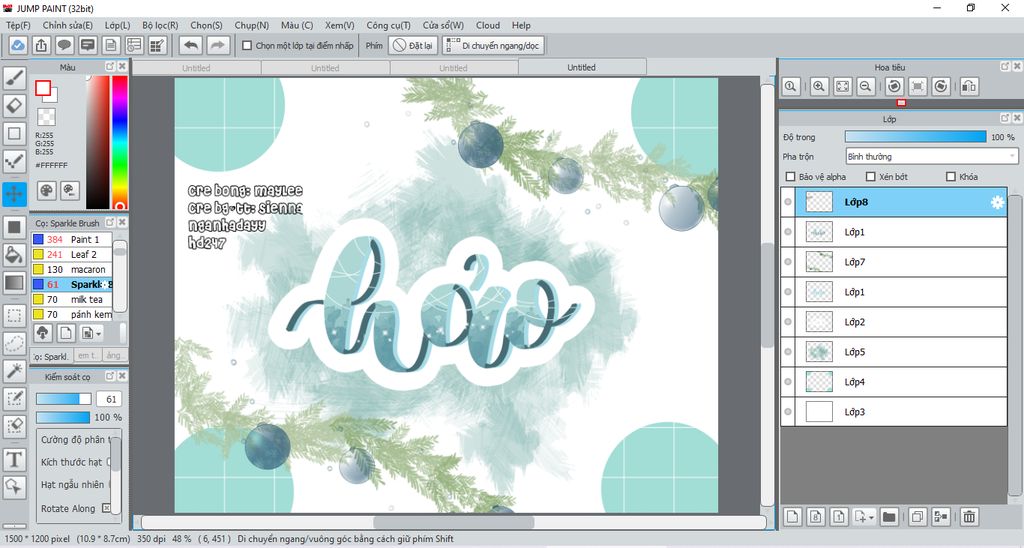1024x548 pixels.
Task: Toggle visibility of layer Lớp8
Action: pos(788,202)
